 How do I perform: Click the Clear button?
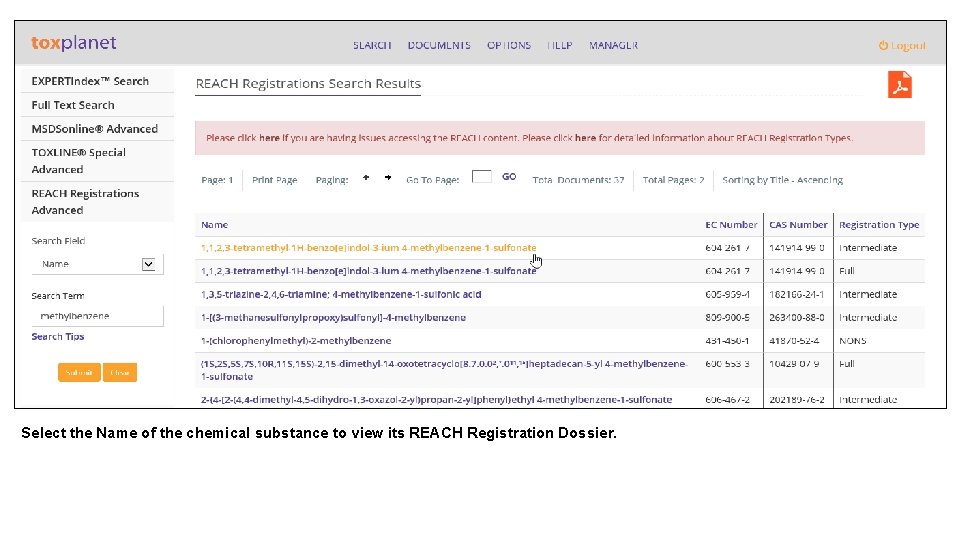120,372
